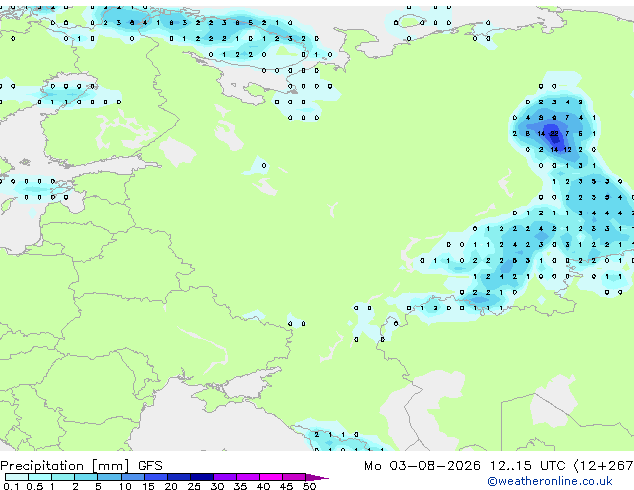The width and height of the screenshot is (634, 490).
Task: Click the 0.5–1 mm legend swatch
Action: tap(40, 477)
